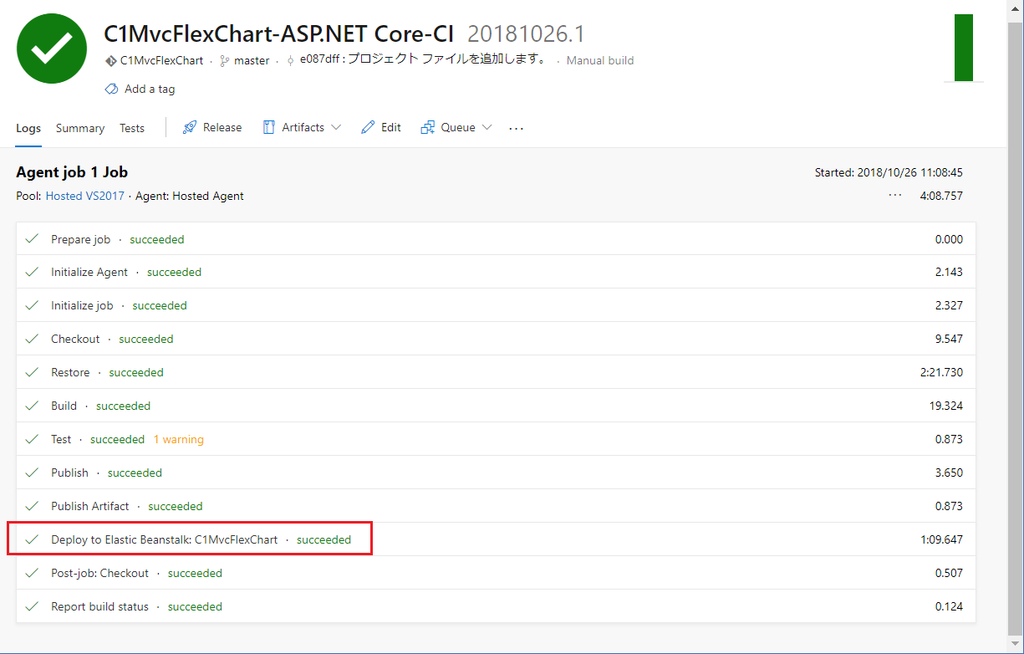Open the Post-job: Checkout log
Viewport: 1024px width, 654px height.
pos(496,573)
